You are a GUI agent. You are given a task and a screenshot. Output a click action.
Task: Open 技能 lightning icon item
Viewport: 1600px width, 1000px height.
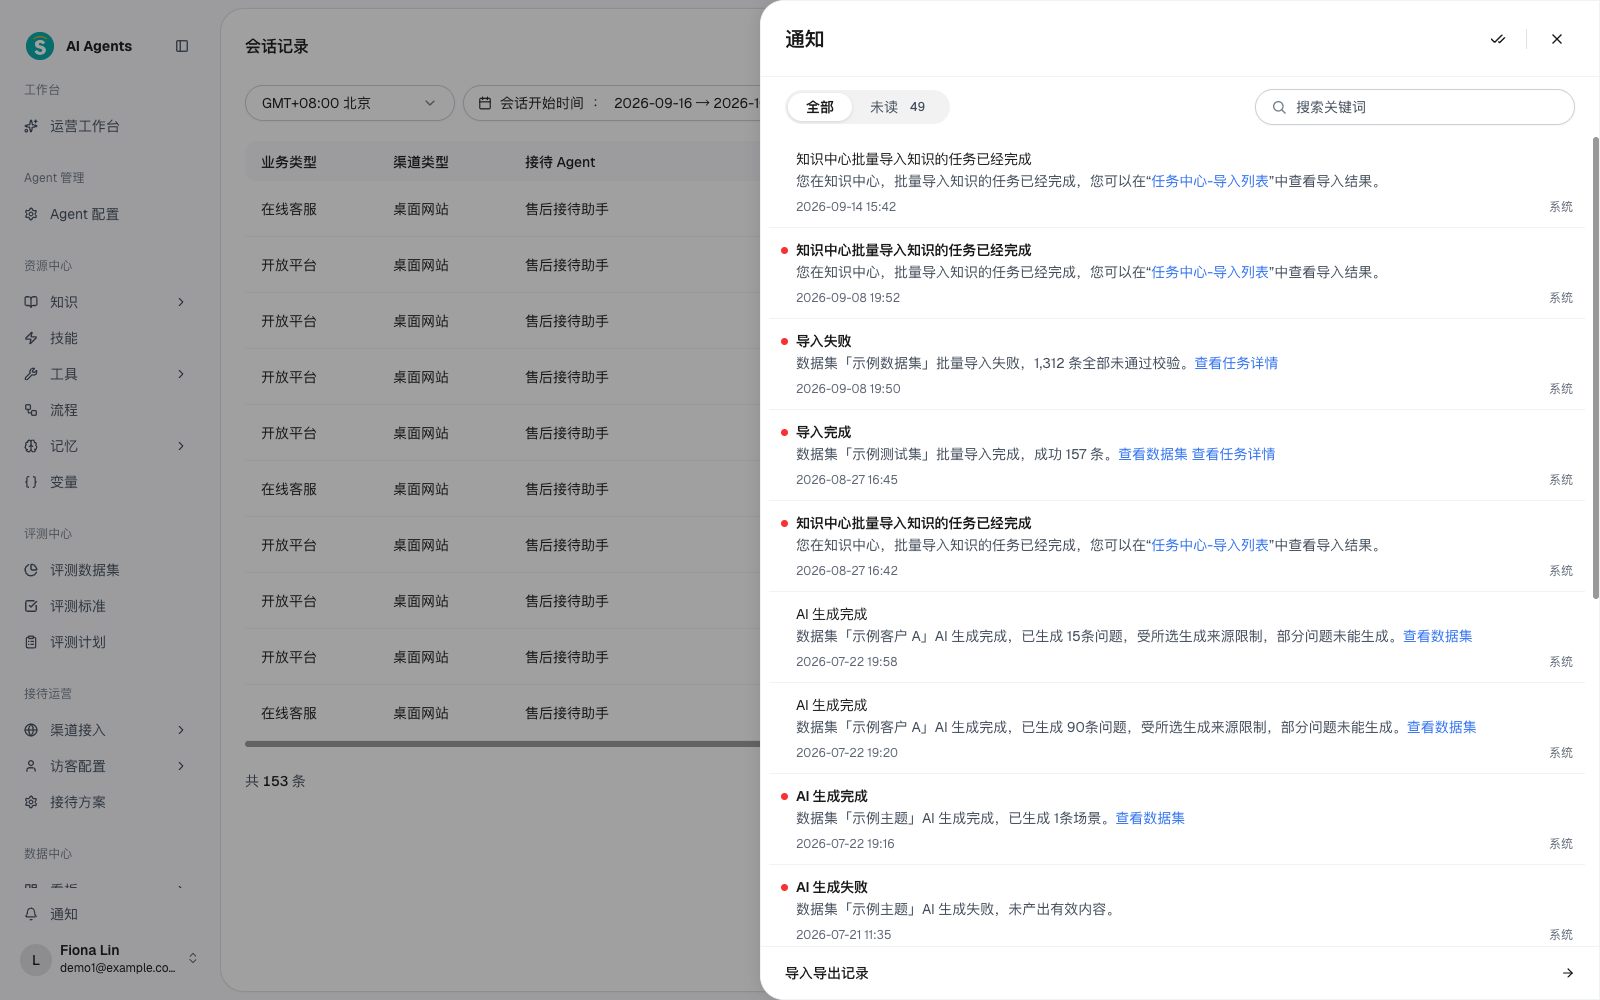[31, 338]
